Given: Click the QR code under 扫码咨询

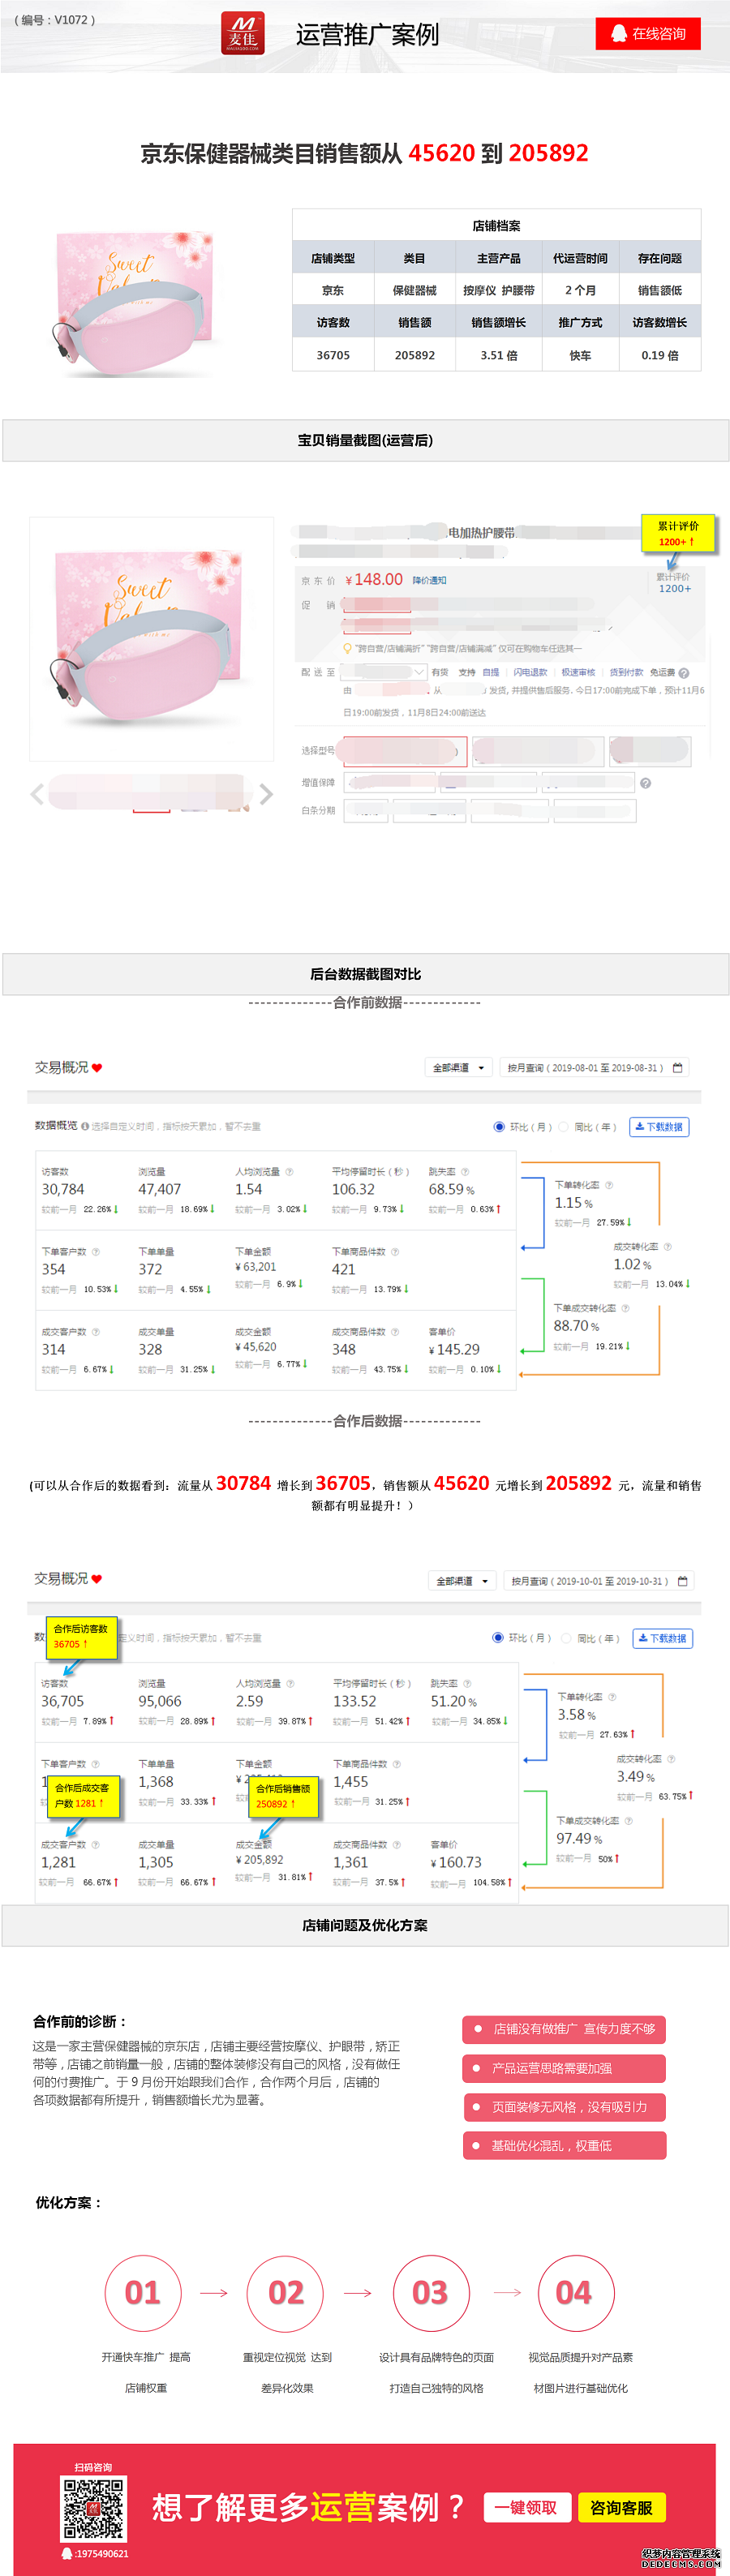Looking at the screenshot, I should (x=93, y=2508).
